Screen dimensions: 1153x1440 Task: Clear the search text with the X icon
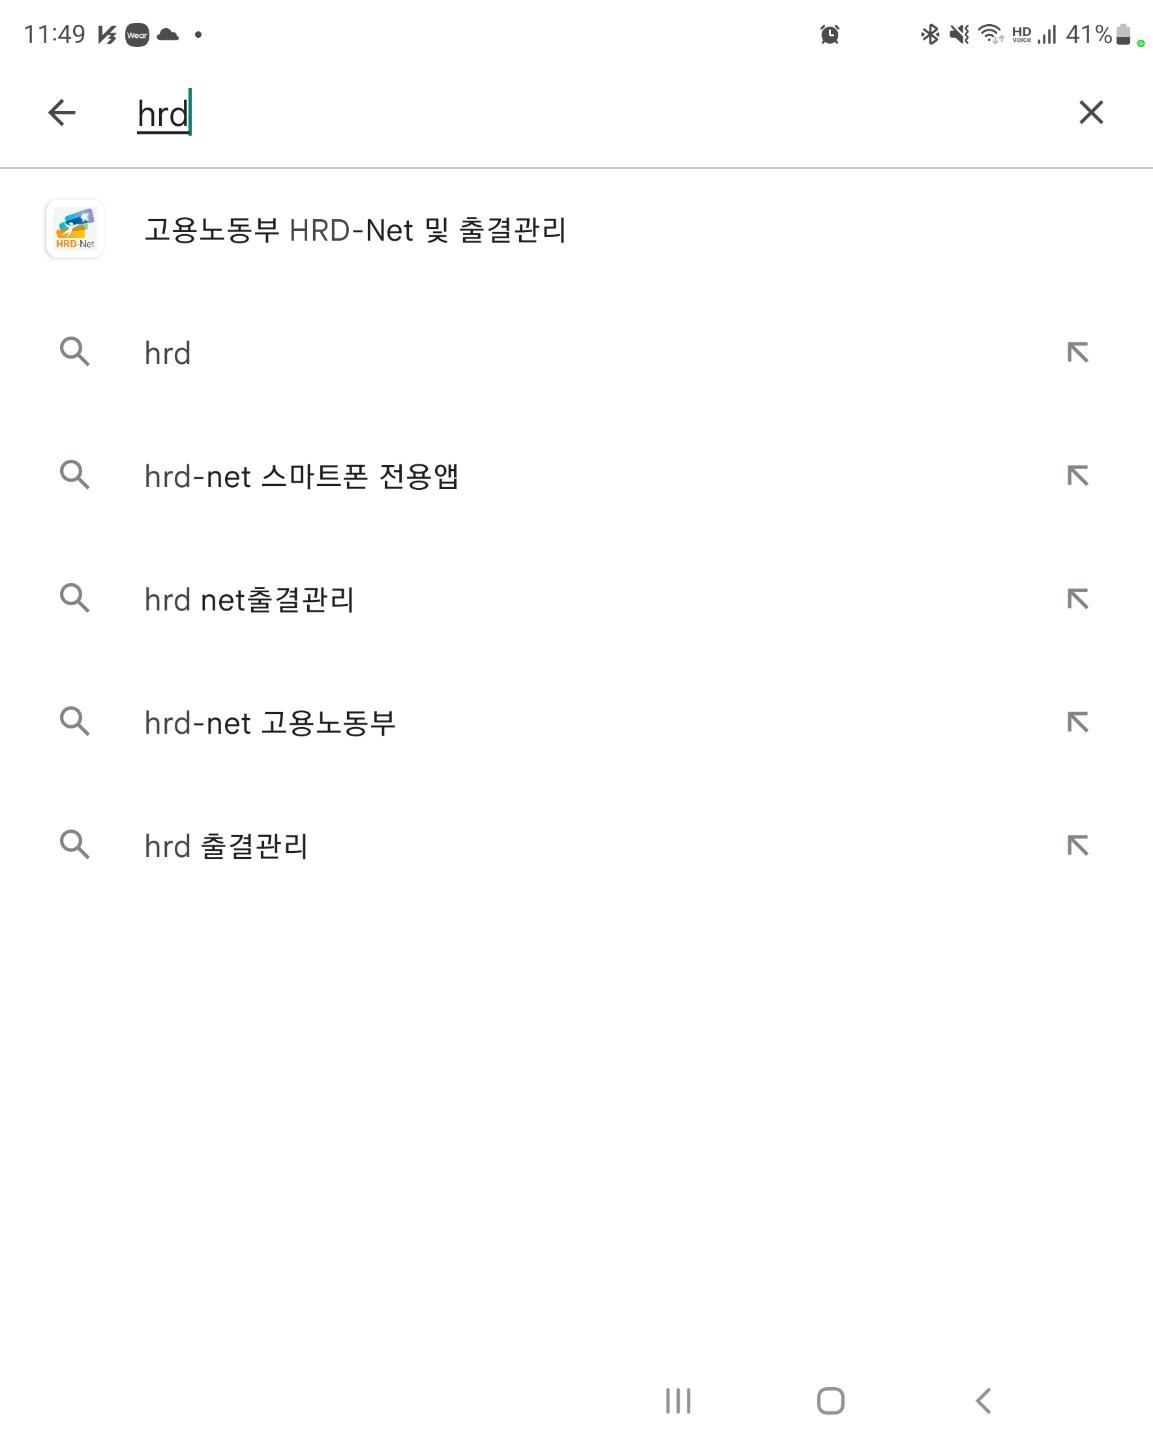coord(1091,112)
